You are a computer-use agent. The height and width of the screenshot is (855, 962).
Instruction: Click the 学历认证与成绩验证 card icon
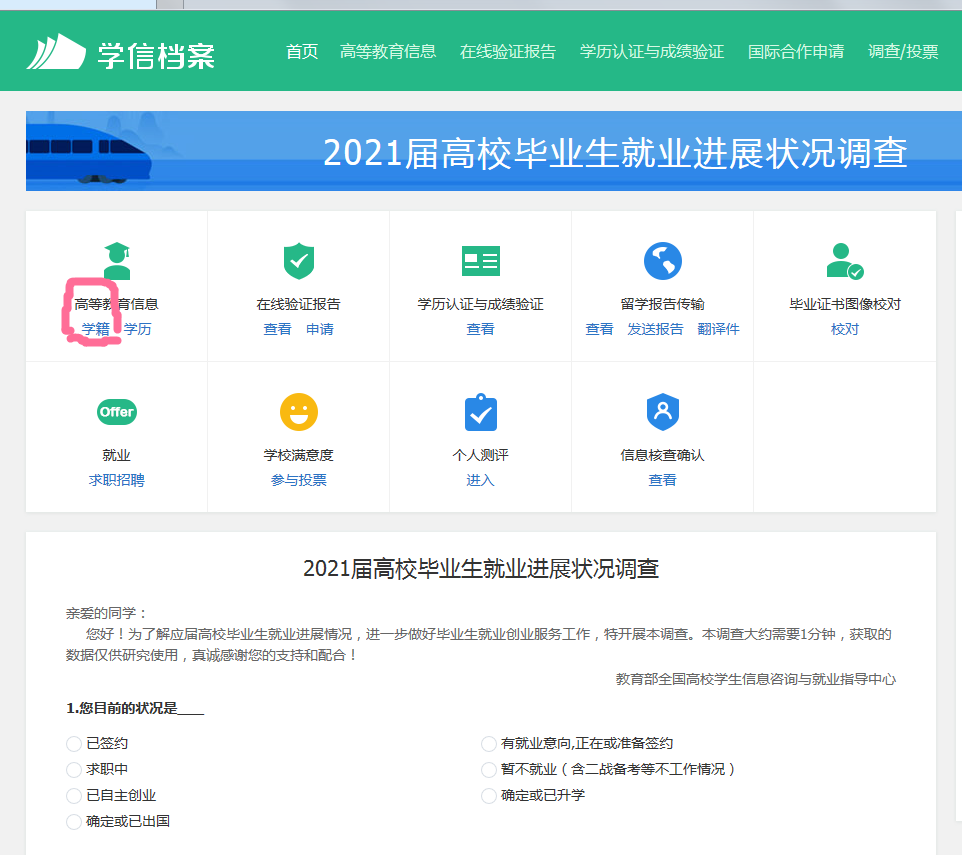click(480, 261)
